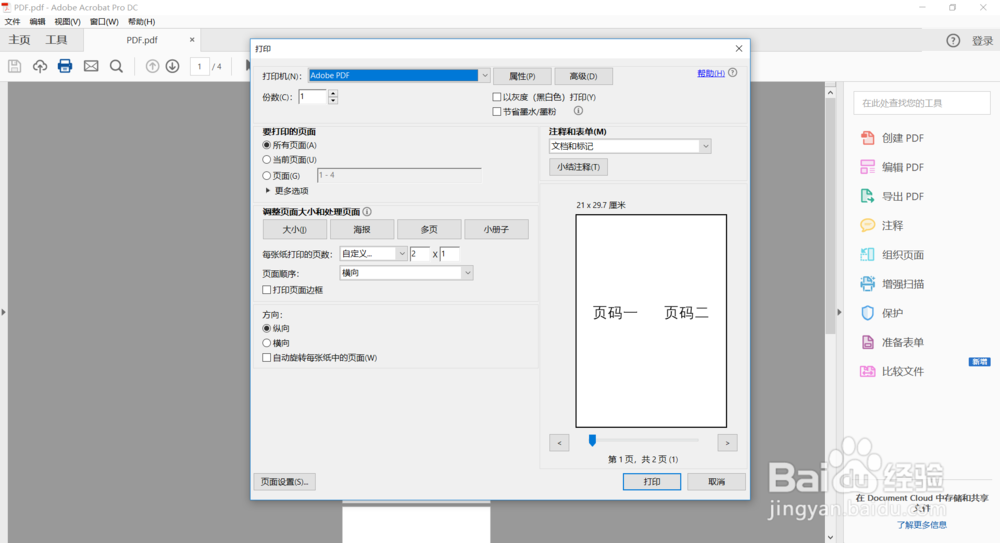Click the email envelope toolbar icon
Image resolution: width=1000 pixels, height=543 pixels.
91,66
